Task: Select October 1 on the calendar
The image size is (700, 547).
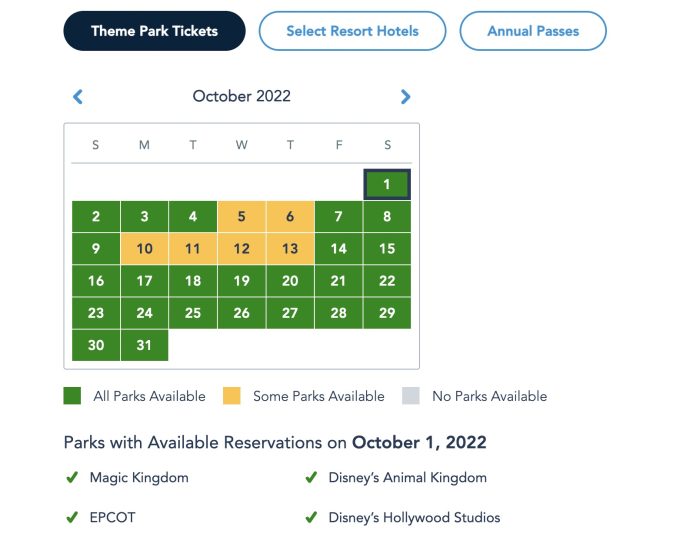Action: click(387, 184)
